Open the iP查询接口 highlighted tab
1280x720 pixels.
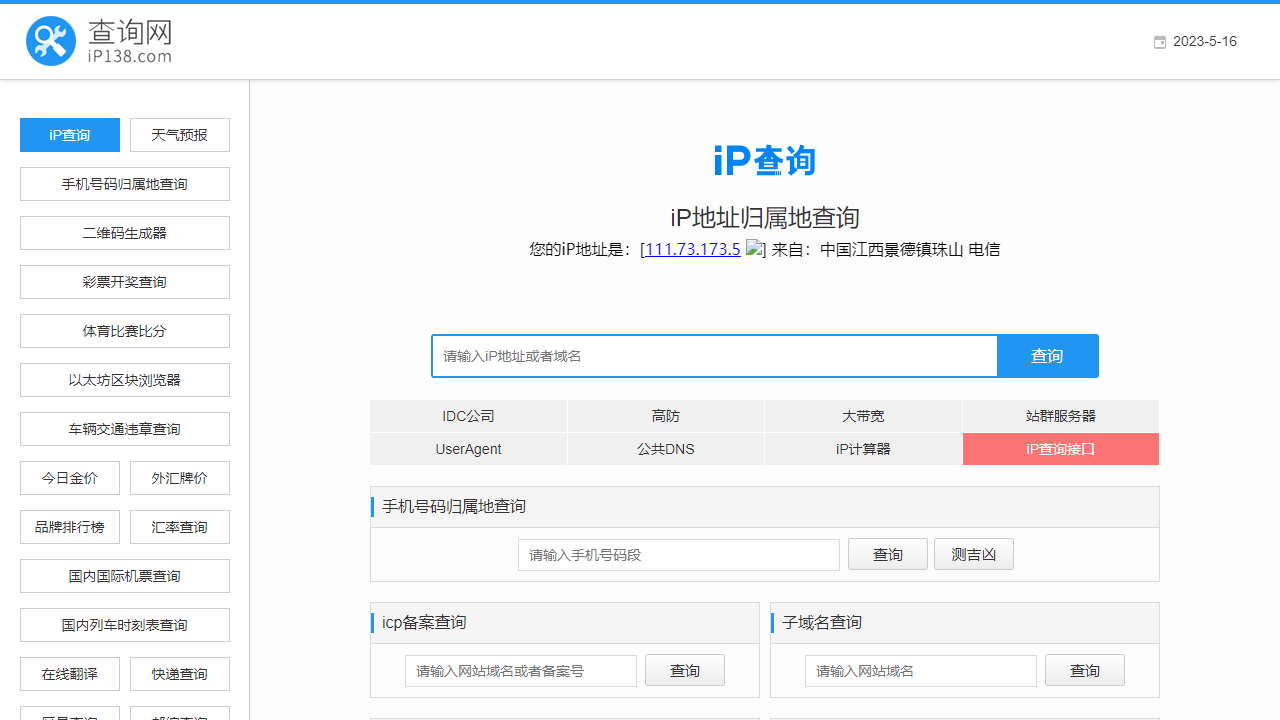(1060, 449)
